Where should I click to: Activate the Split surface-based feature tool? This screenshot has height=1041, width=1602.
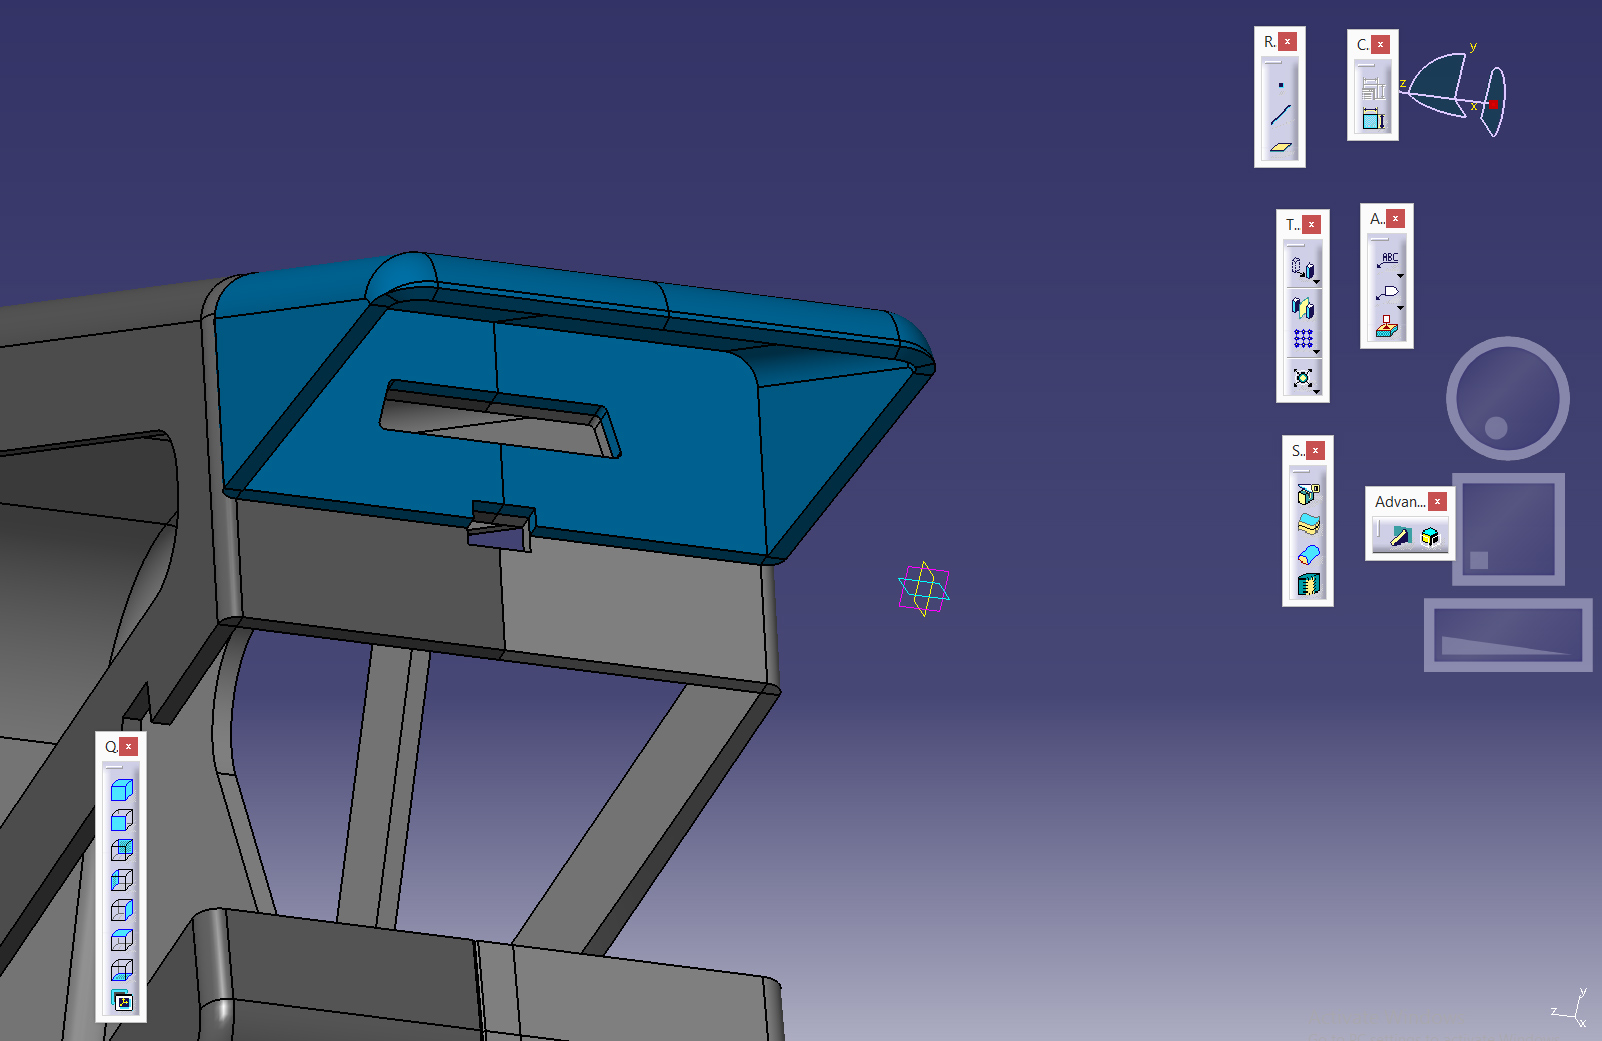[1308, 494]
